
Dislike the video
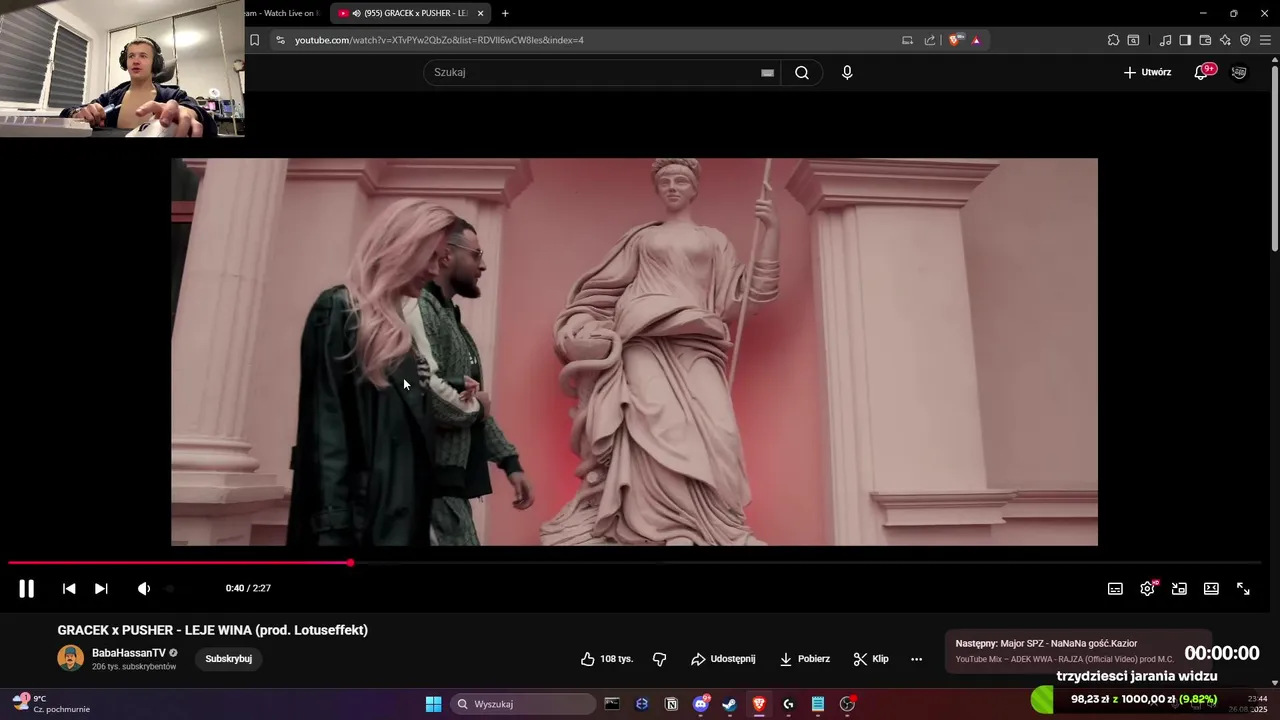659,659
